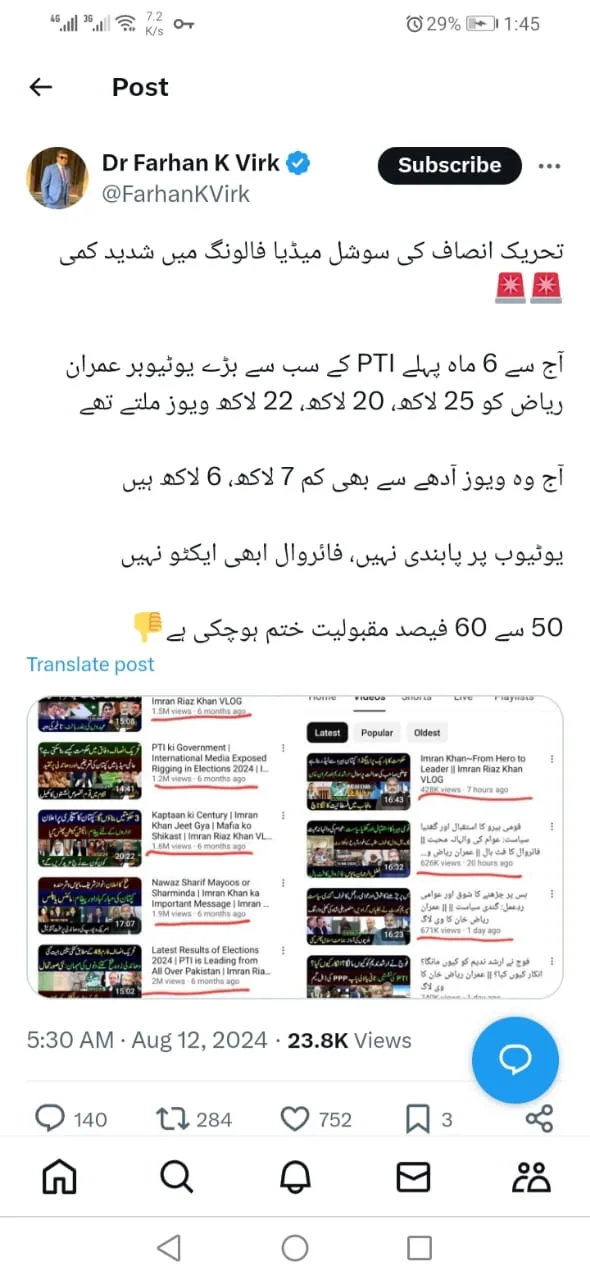
Task: Share the post via share icon
Action: coord(539,1119)
